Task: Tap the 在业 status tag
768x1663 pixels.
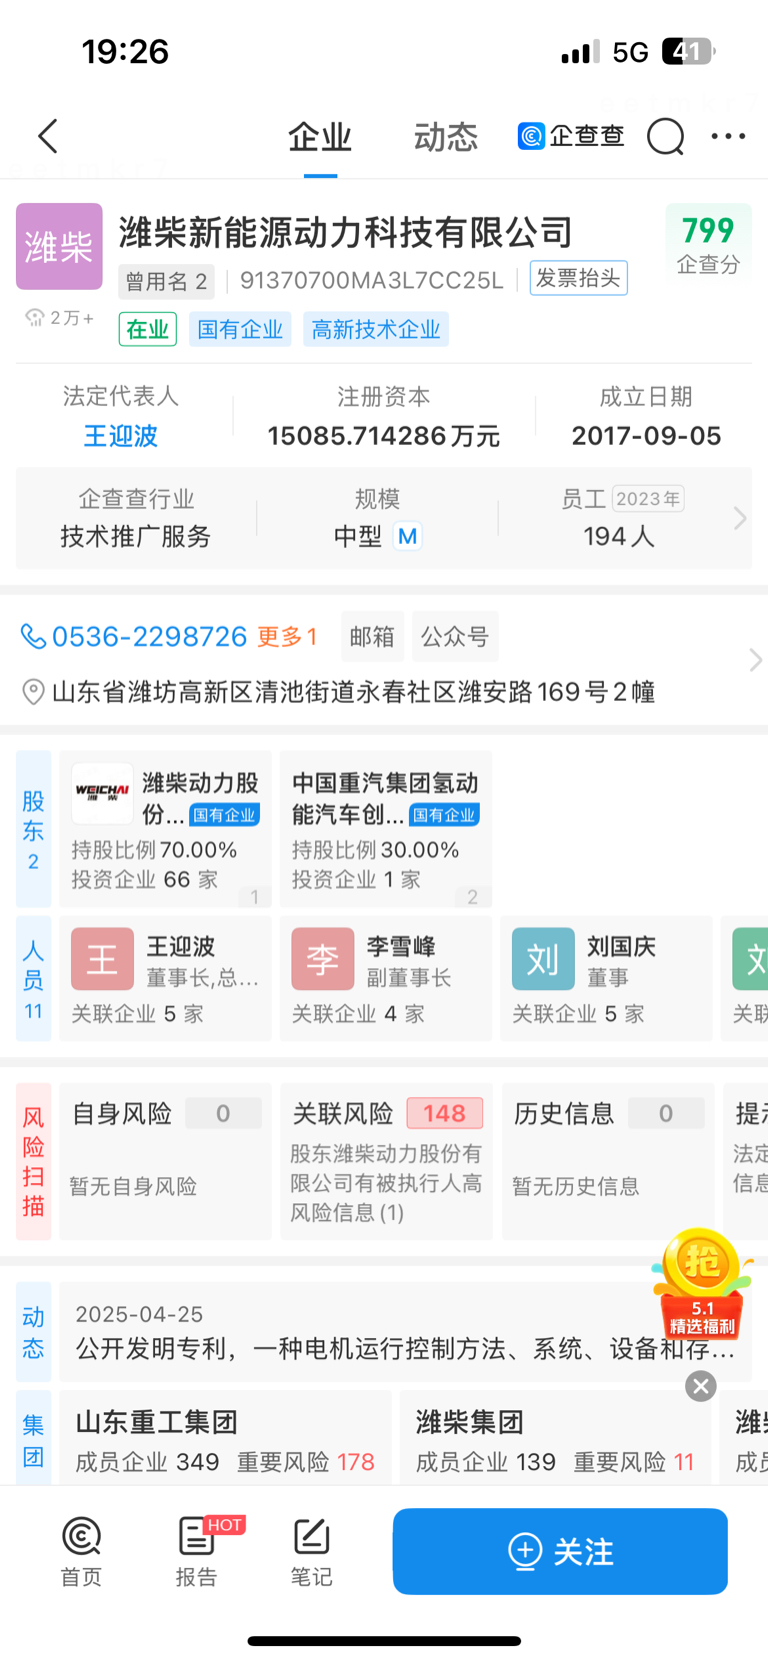Action: (148, 329)
